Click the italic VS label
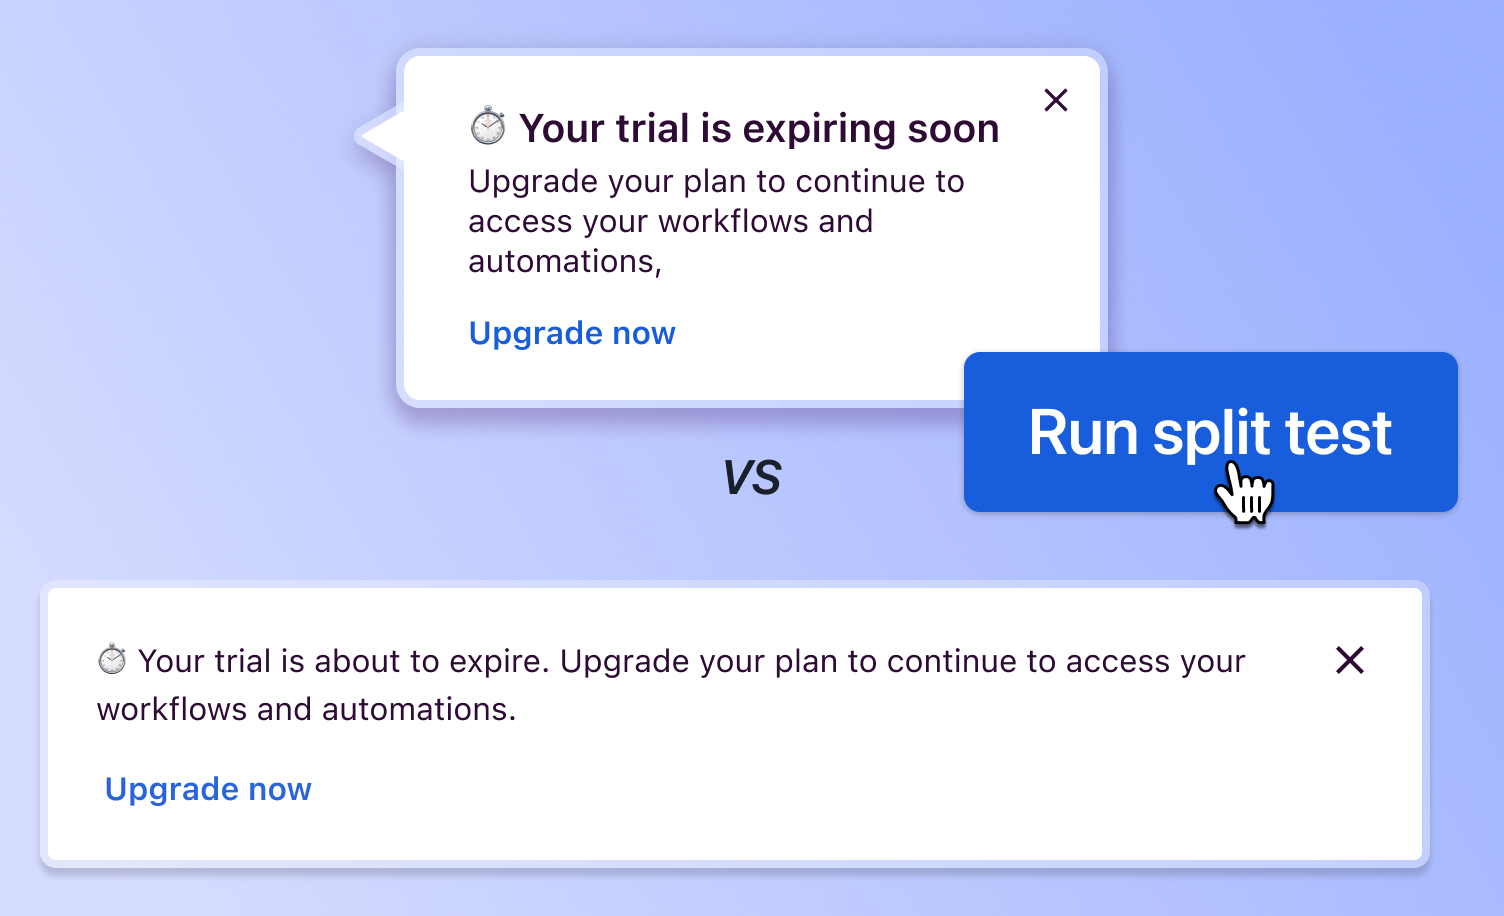Image resolution: width=1504 pixels, height=916 pixels. (752, 478)
